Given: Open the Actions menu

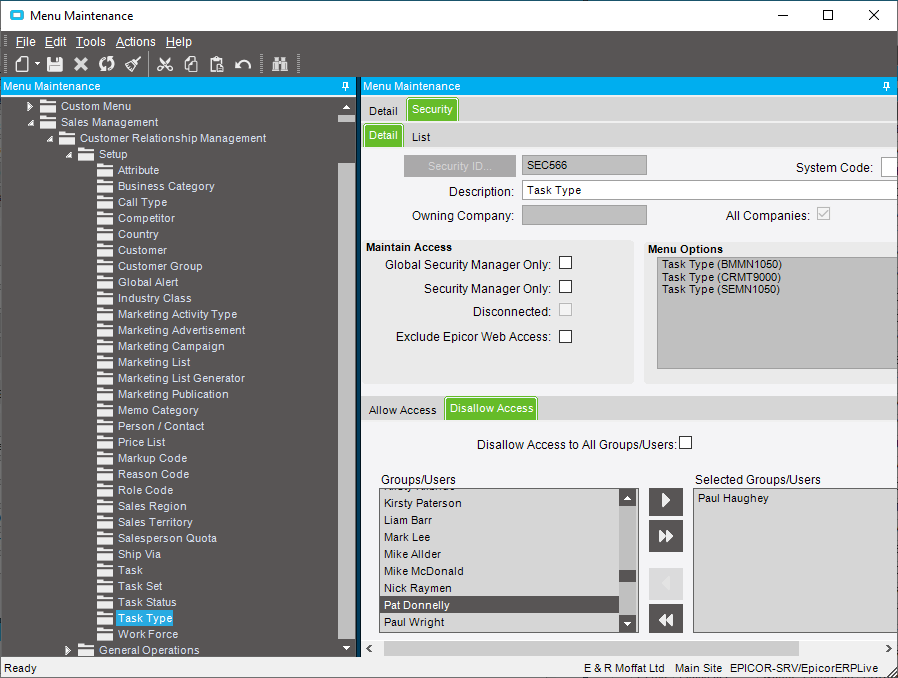Looking at the screenshot, I should coord(135,42).
